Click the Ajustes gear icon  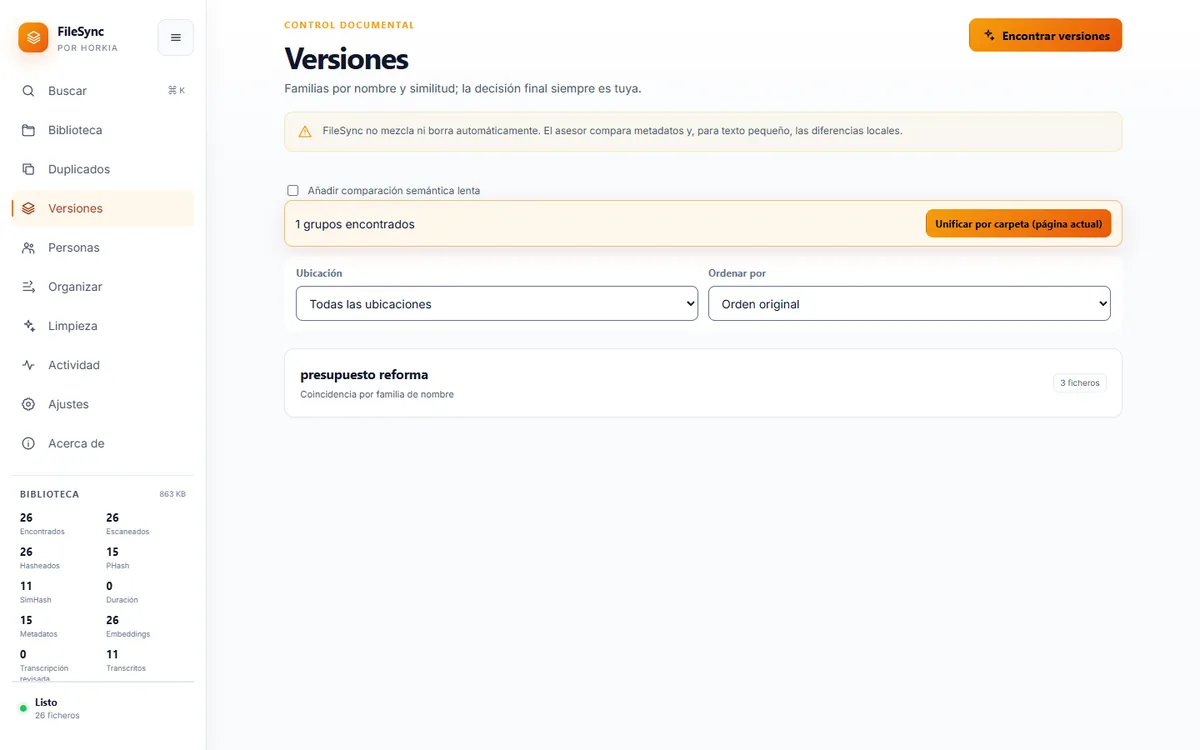[x=28, y=404]
